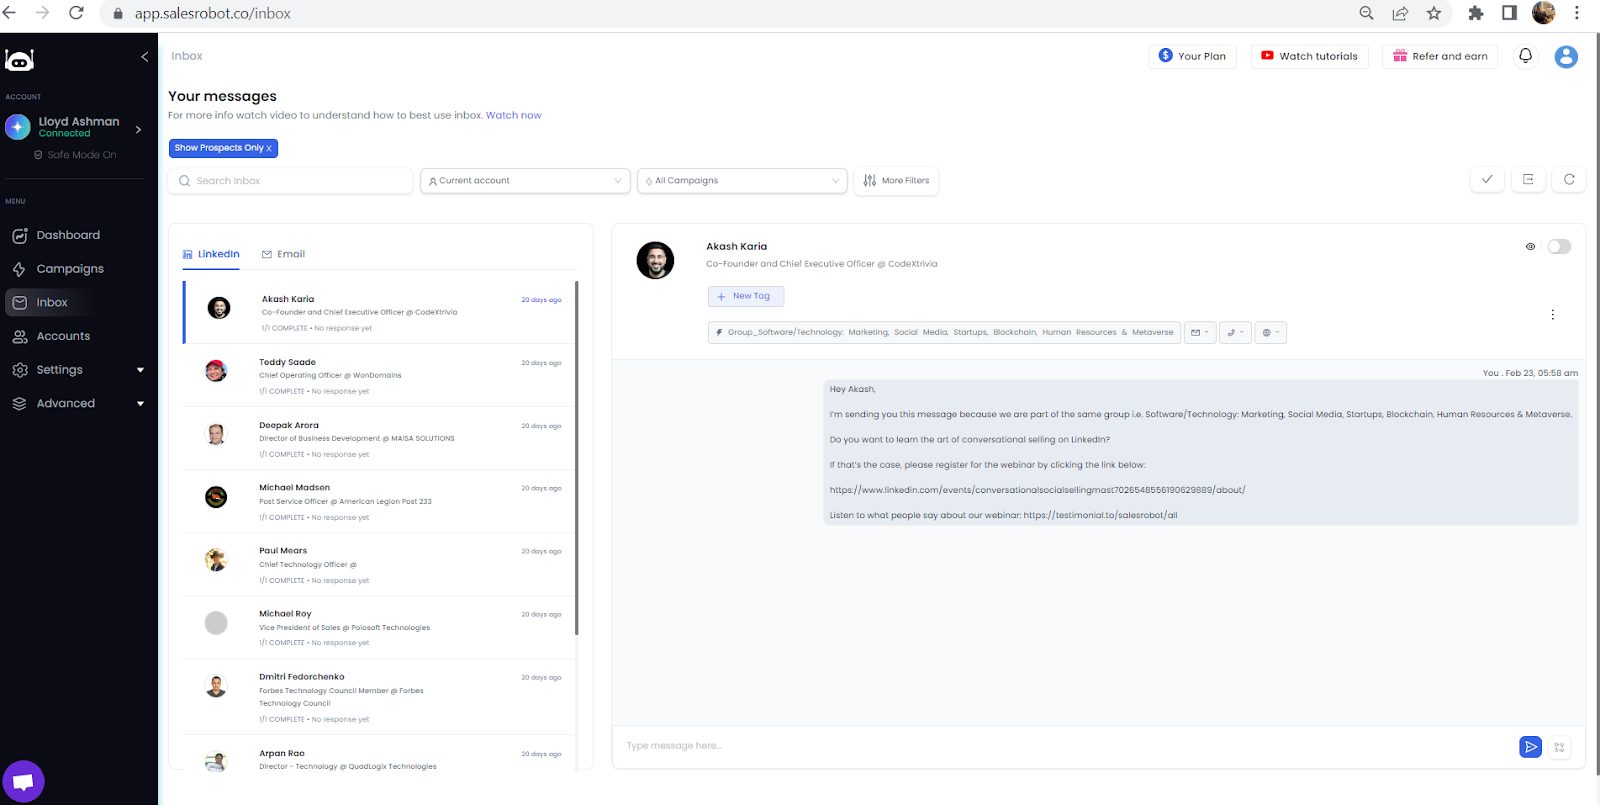
Task: Click the search magnifier icon in inbox
Action: tap(185, 181)
